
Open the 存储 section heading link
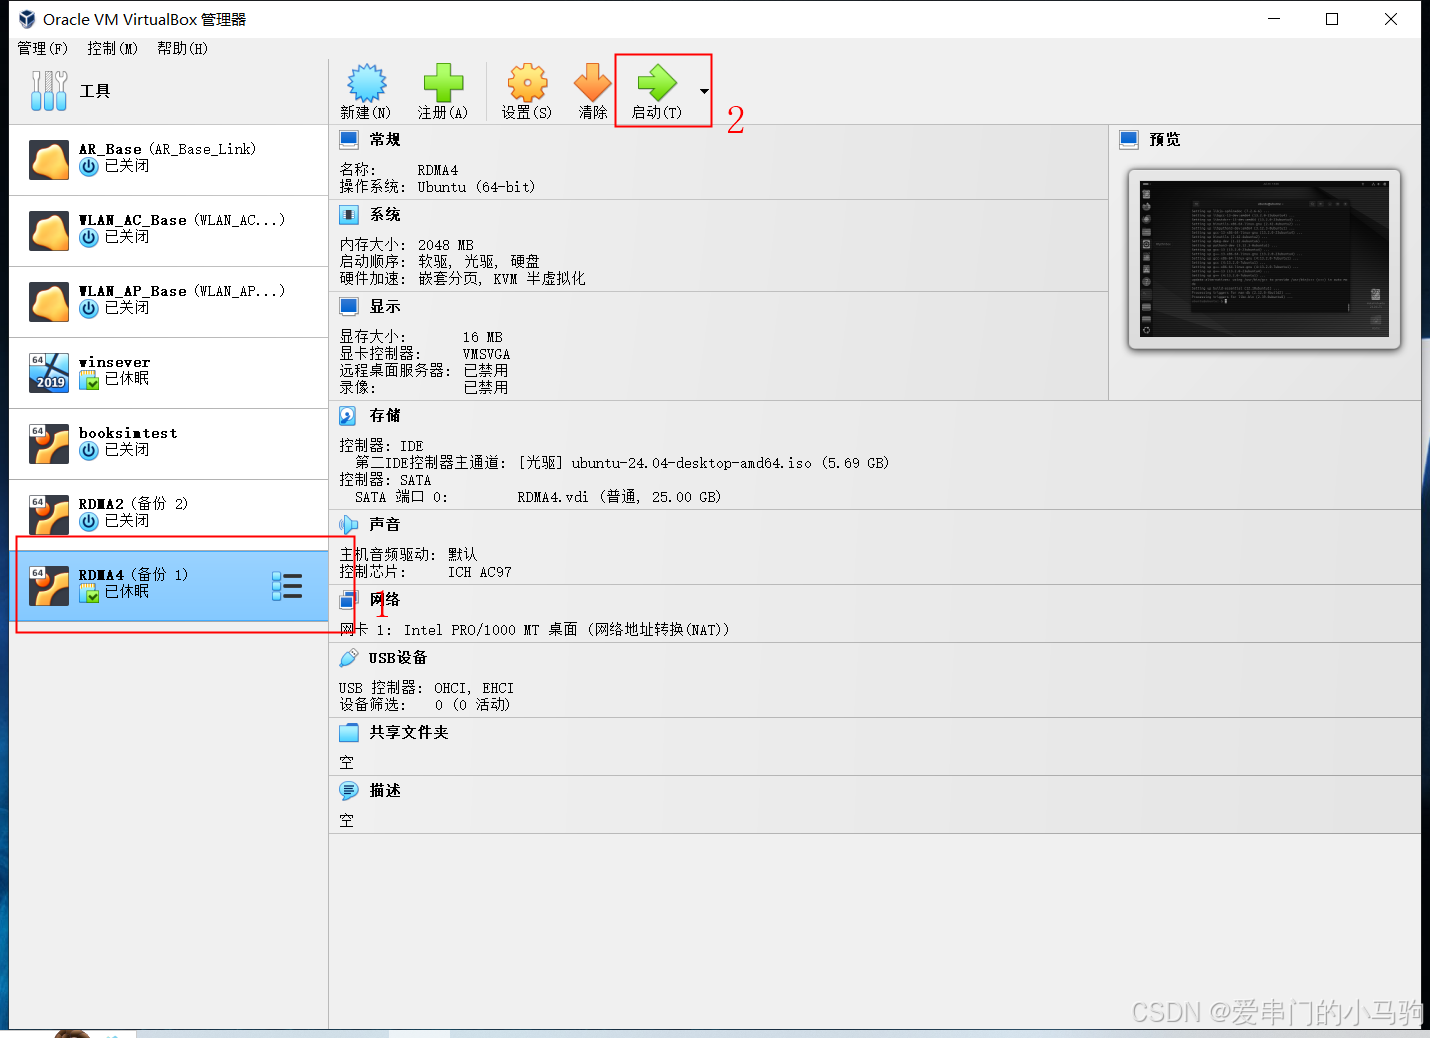(385, 415)
